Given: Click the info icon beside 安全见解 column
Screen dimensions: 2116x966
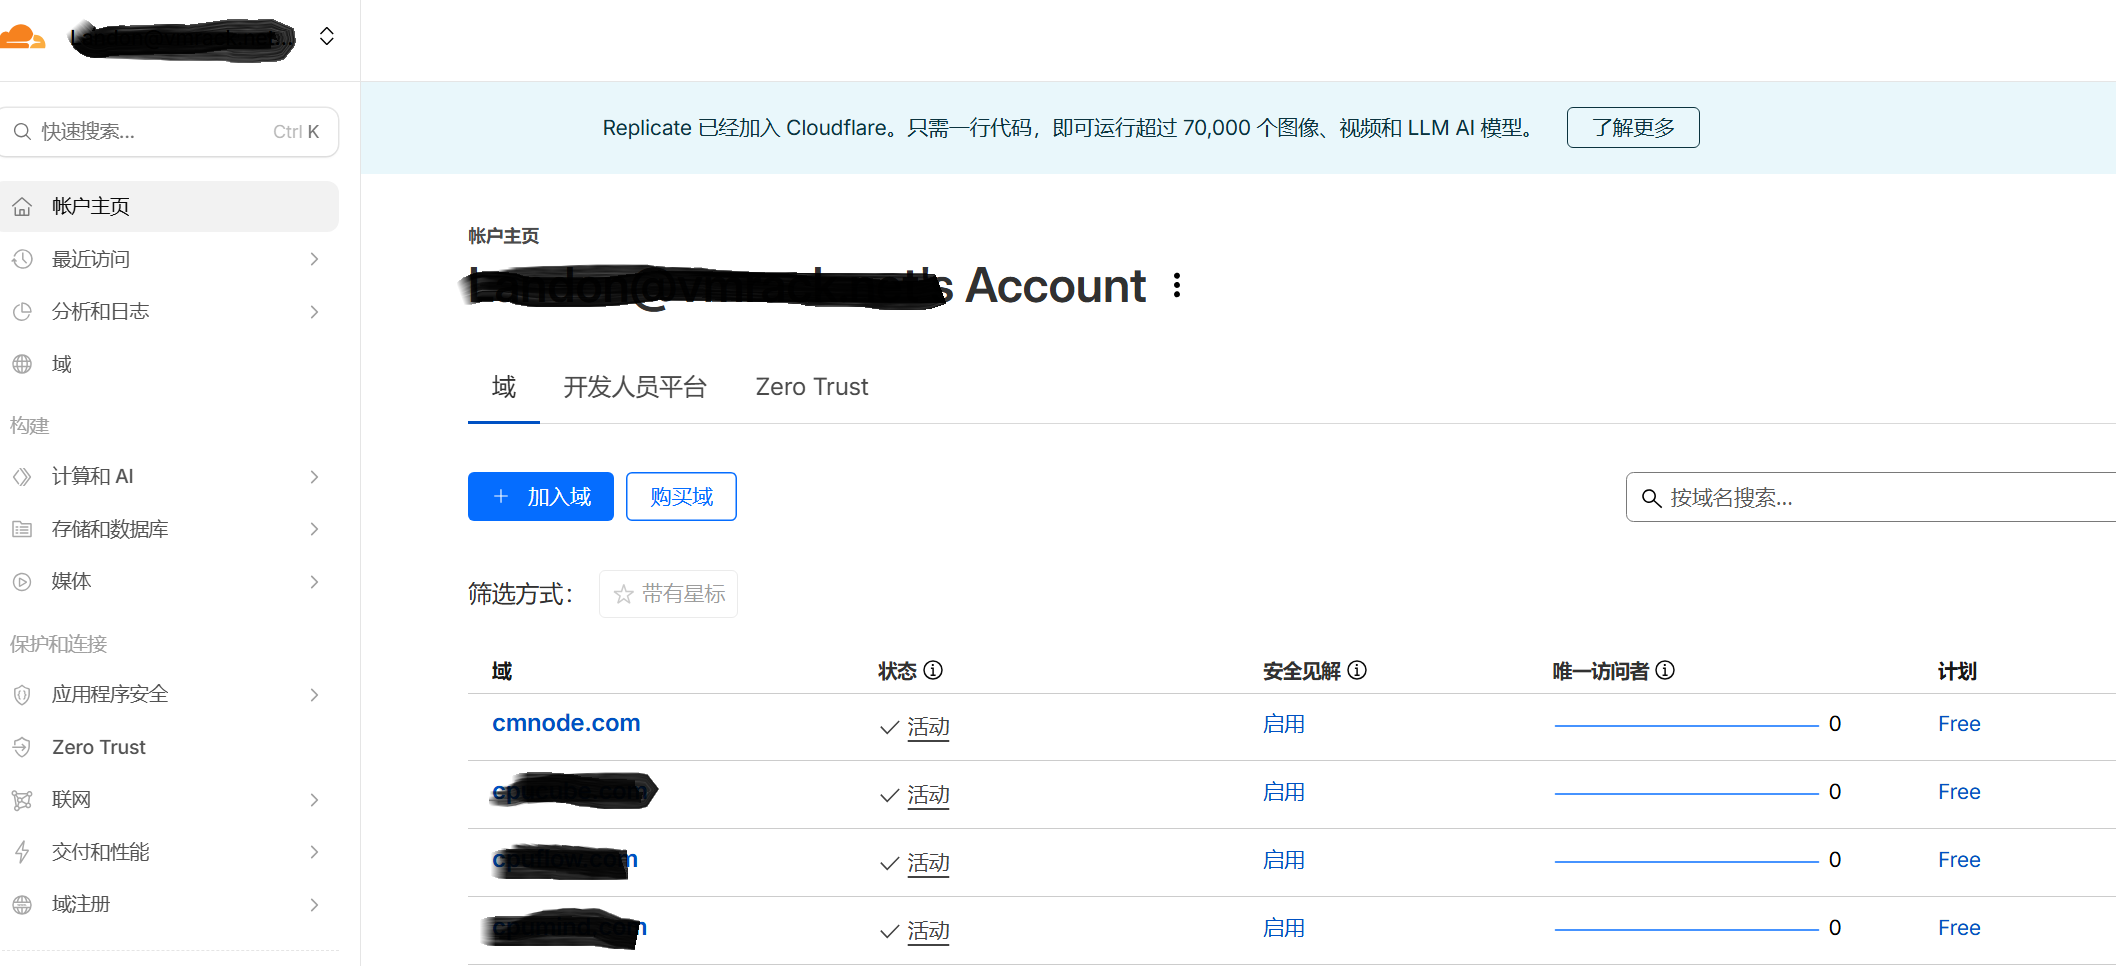Looking at the screenshot, I should (1357, 670).
